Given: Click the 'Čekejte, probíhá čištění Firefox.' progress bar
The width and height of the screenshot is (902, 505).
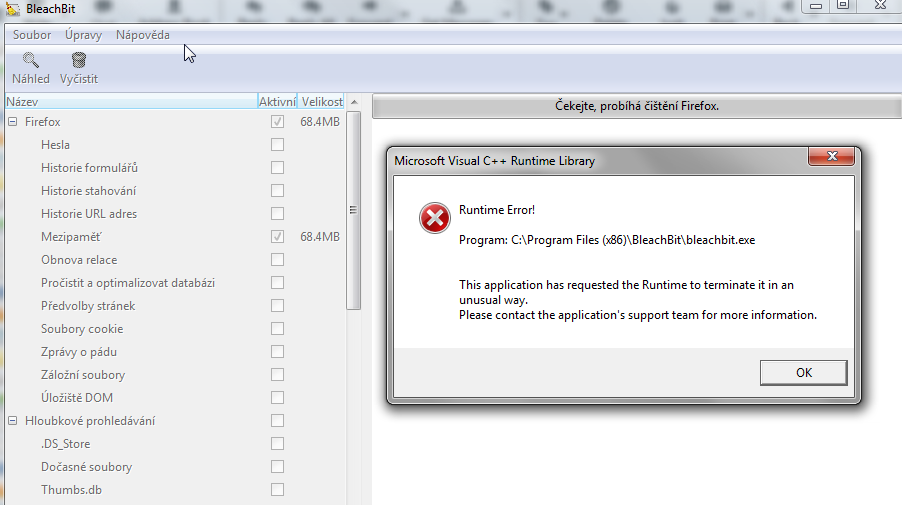Looking at the screenshot, I should (x=637, y=106).
